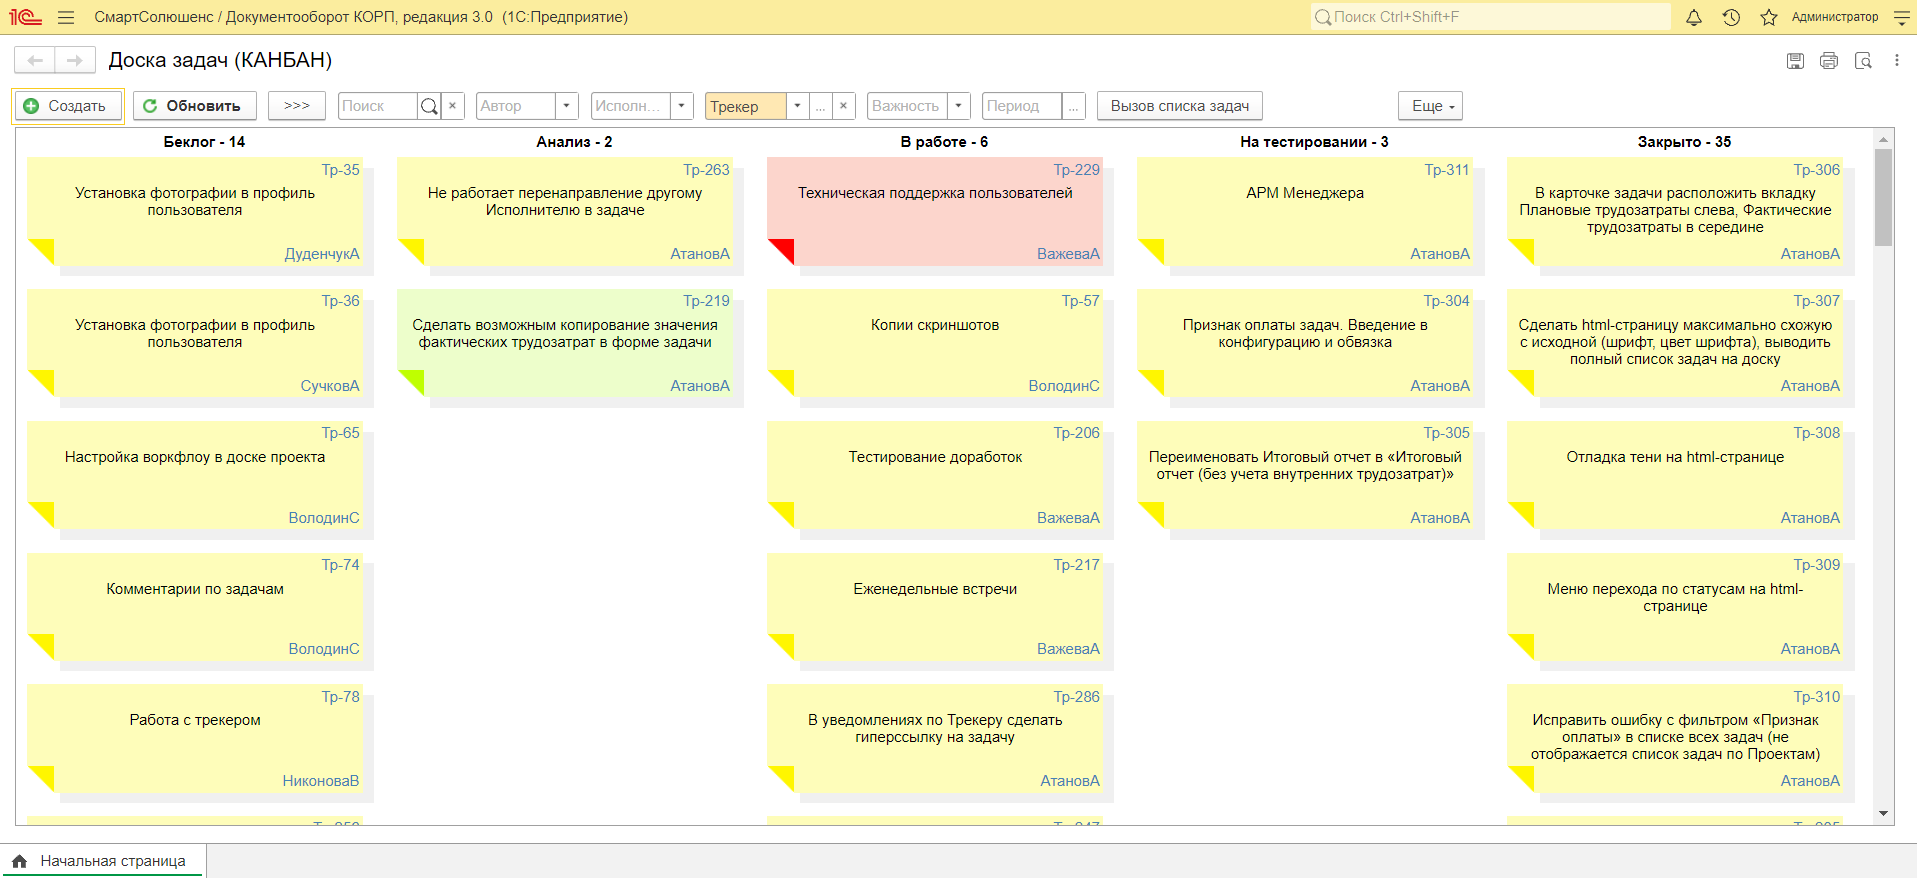The height and width of the screenshot is (878, 1917).
Task: Switch to Начальная страница tab
Action: (103, 861)
